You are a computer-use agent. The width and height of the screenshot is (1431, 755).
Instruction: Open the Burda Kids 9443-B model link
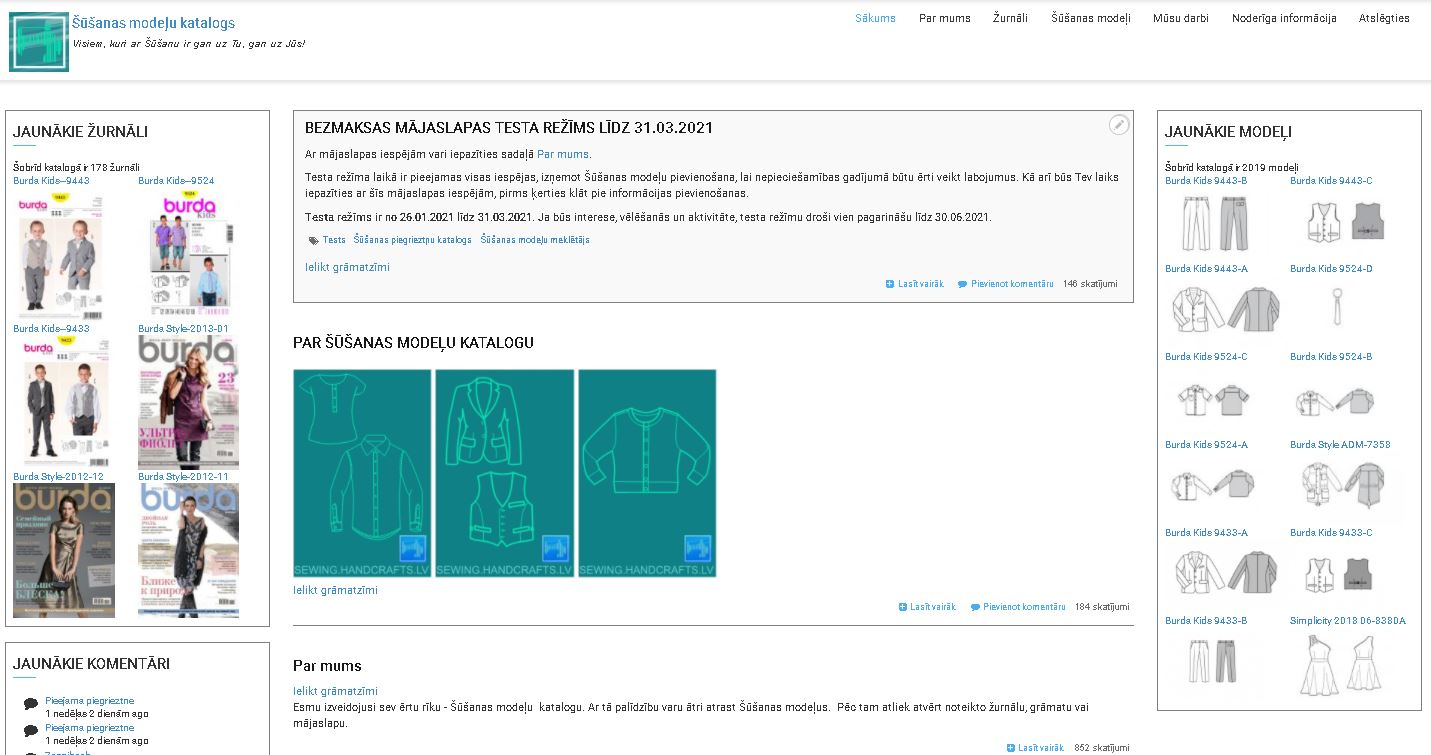1206,181
